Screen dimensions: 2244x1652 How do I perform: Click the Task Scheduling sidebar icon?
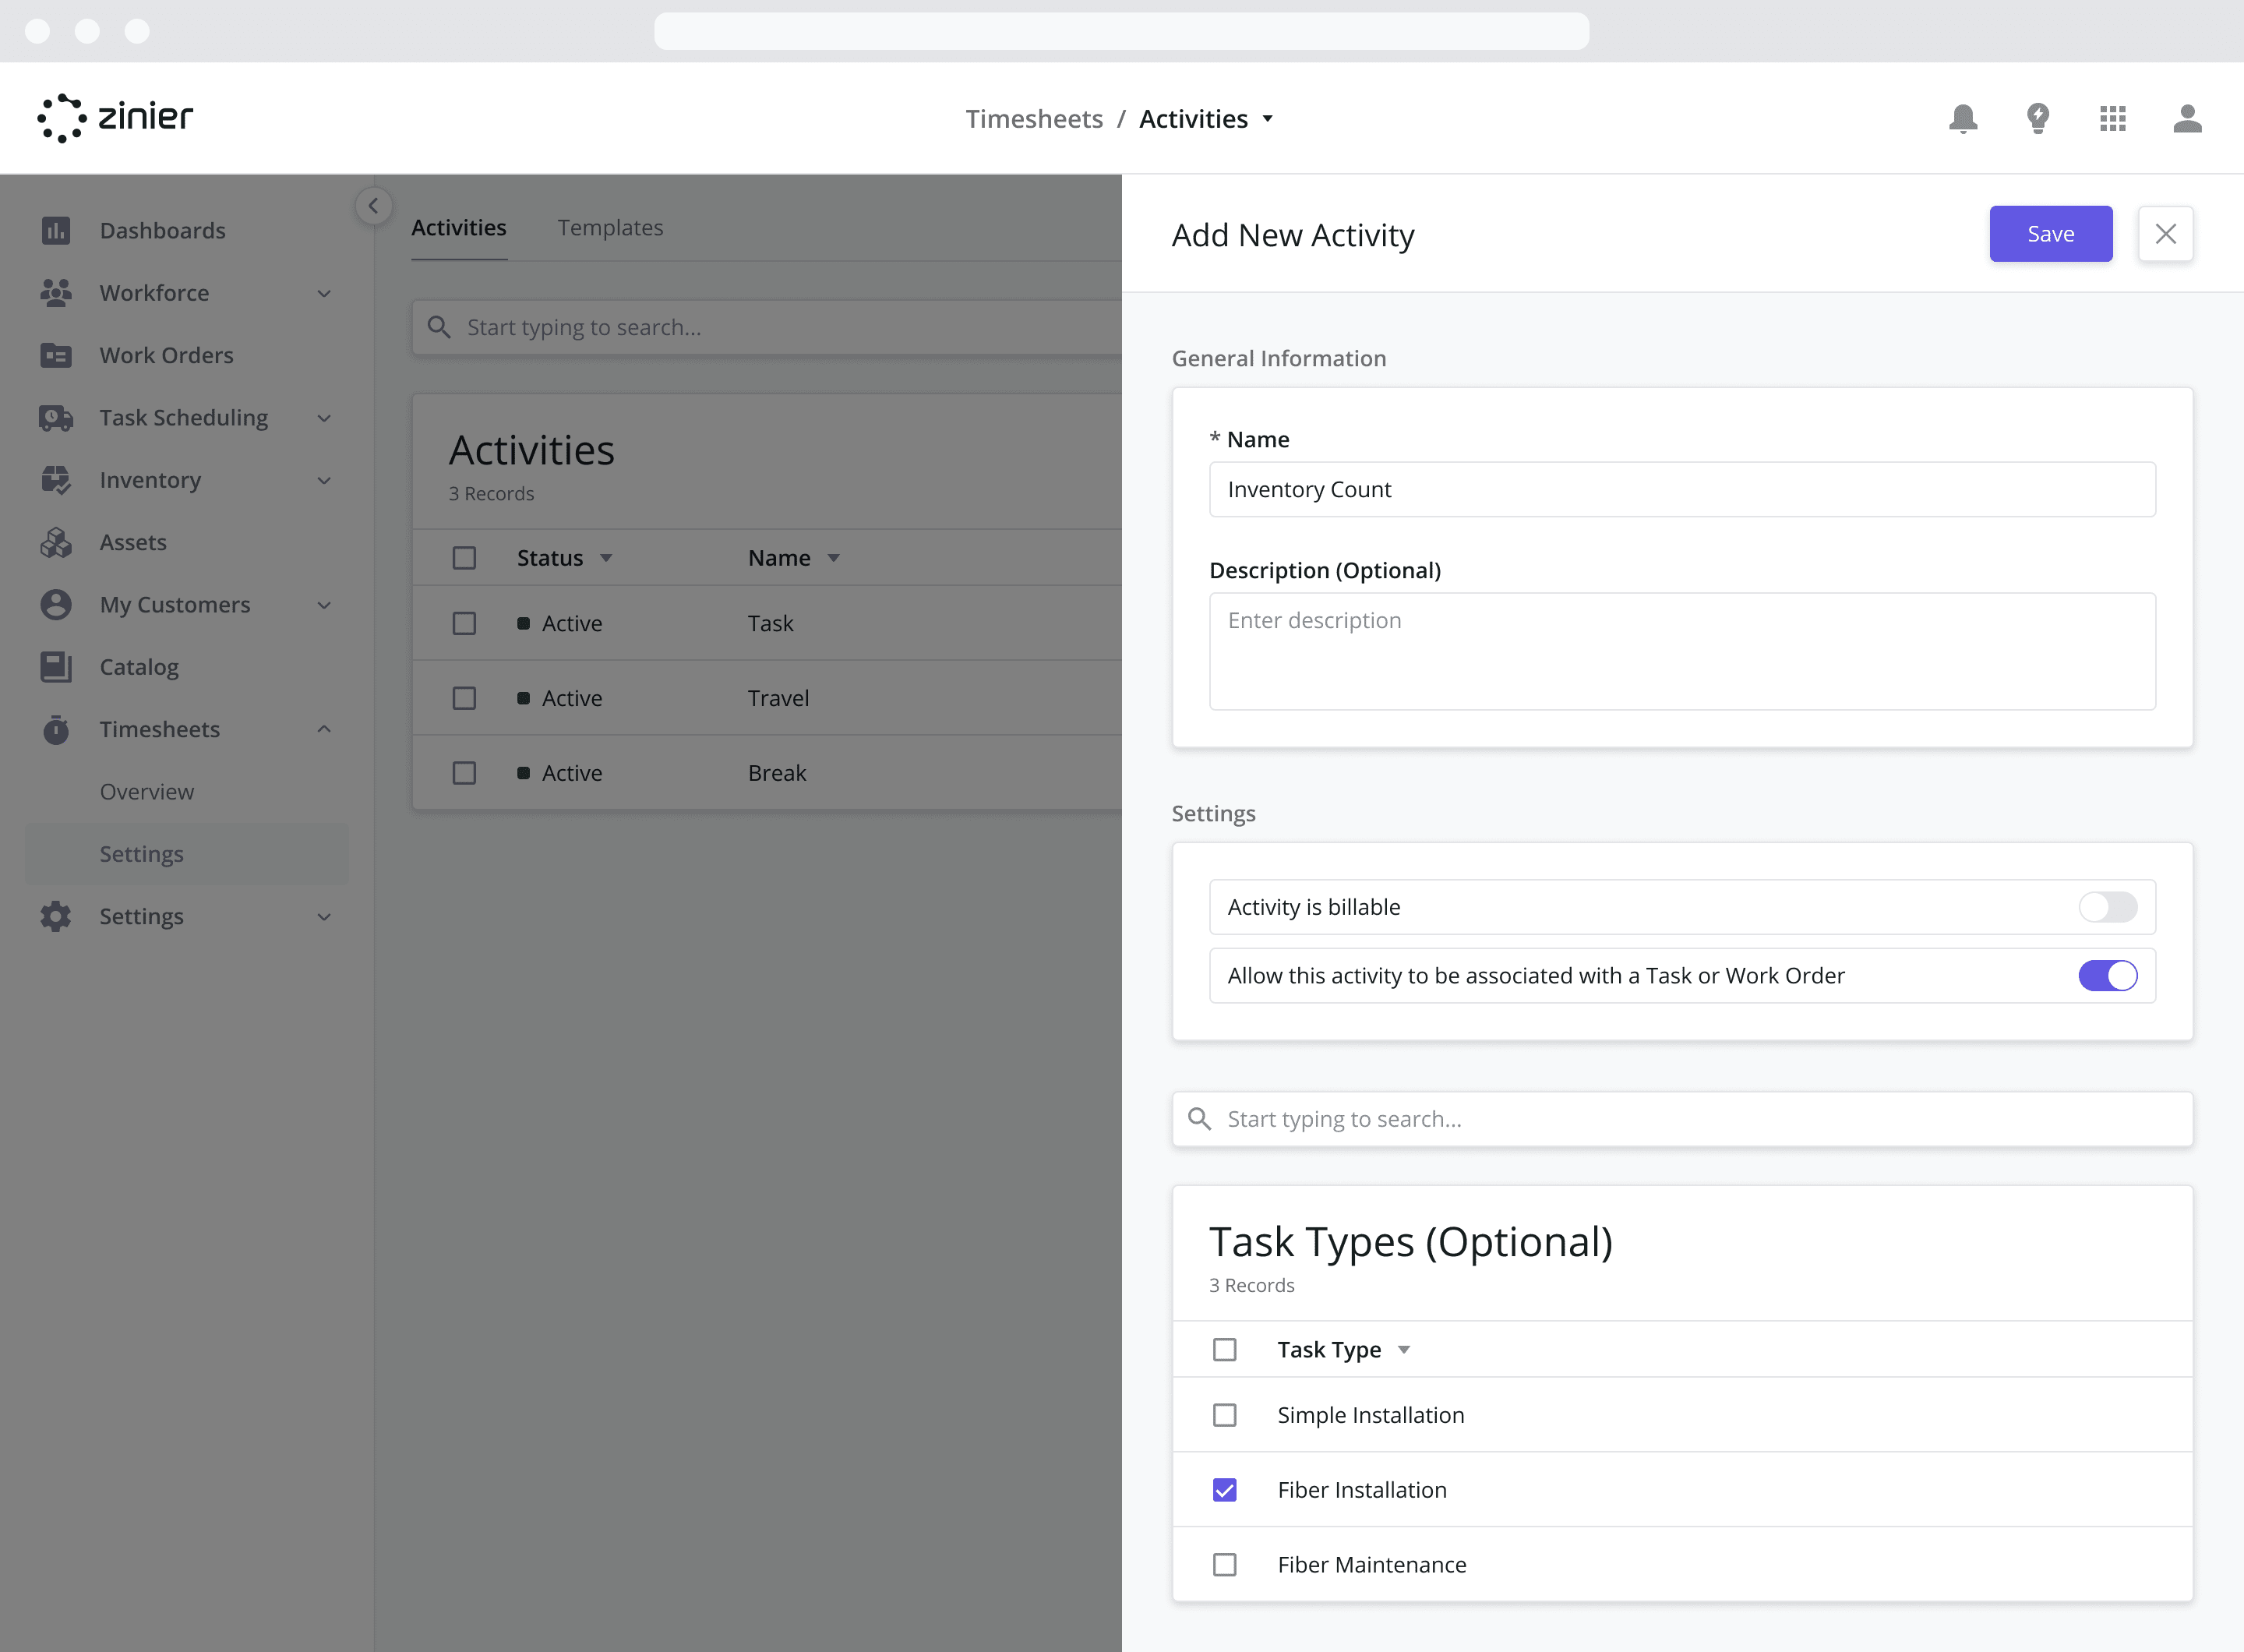pos(58,415)
